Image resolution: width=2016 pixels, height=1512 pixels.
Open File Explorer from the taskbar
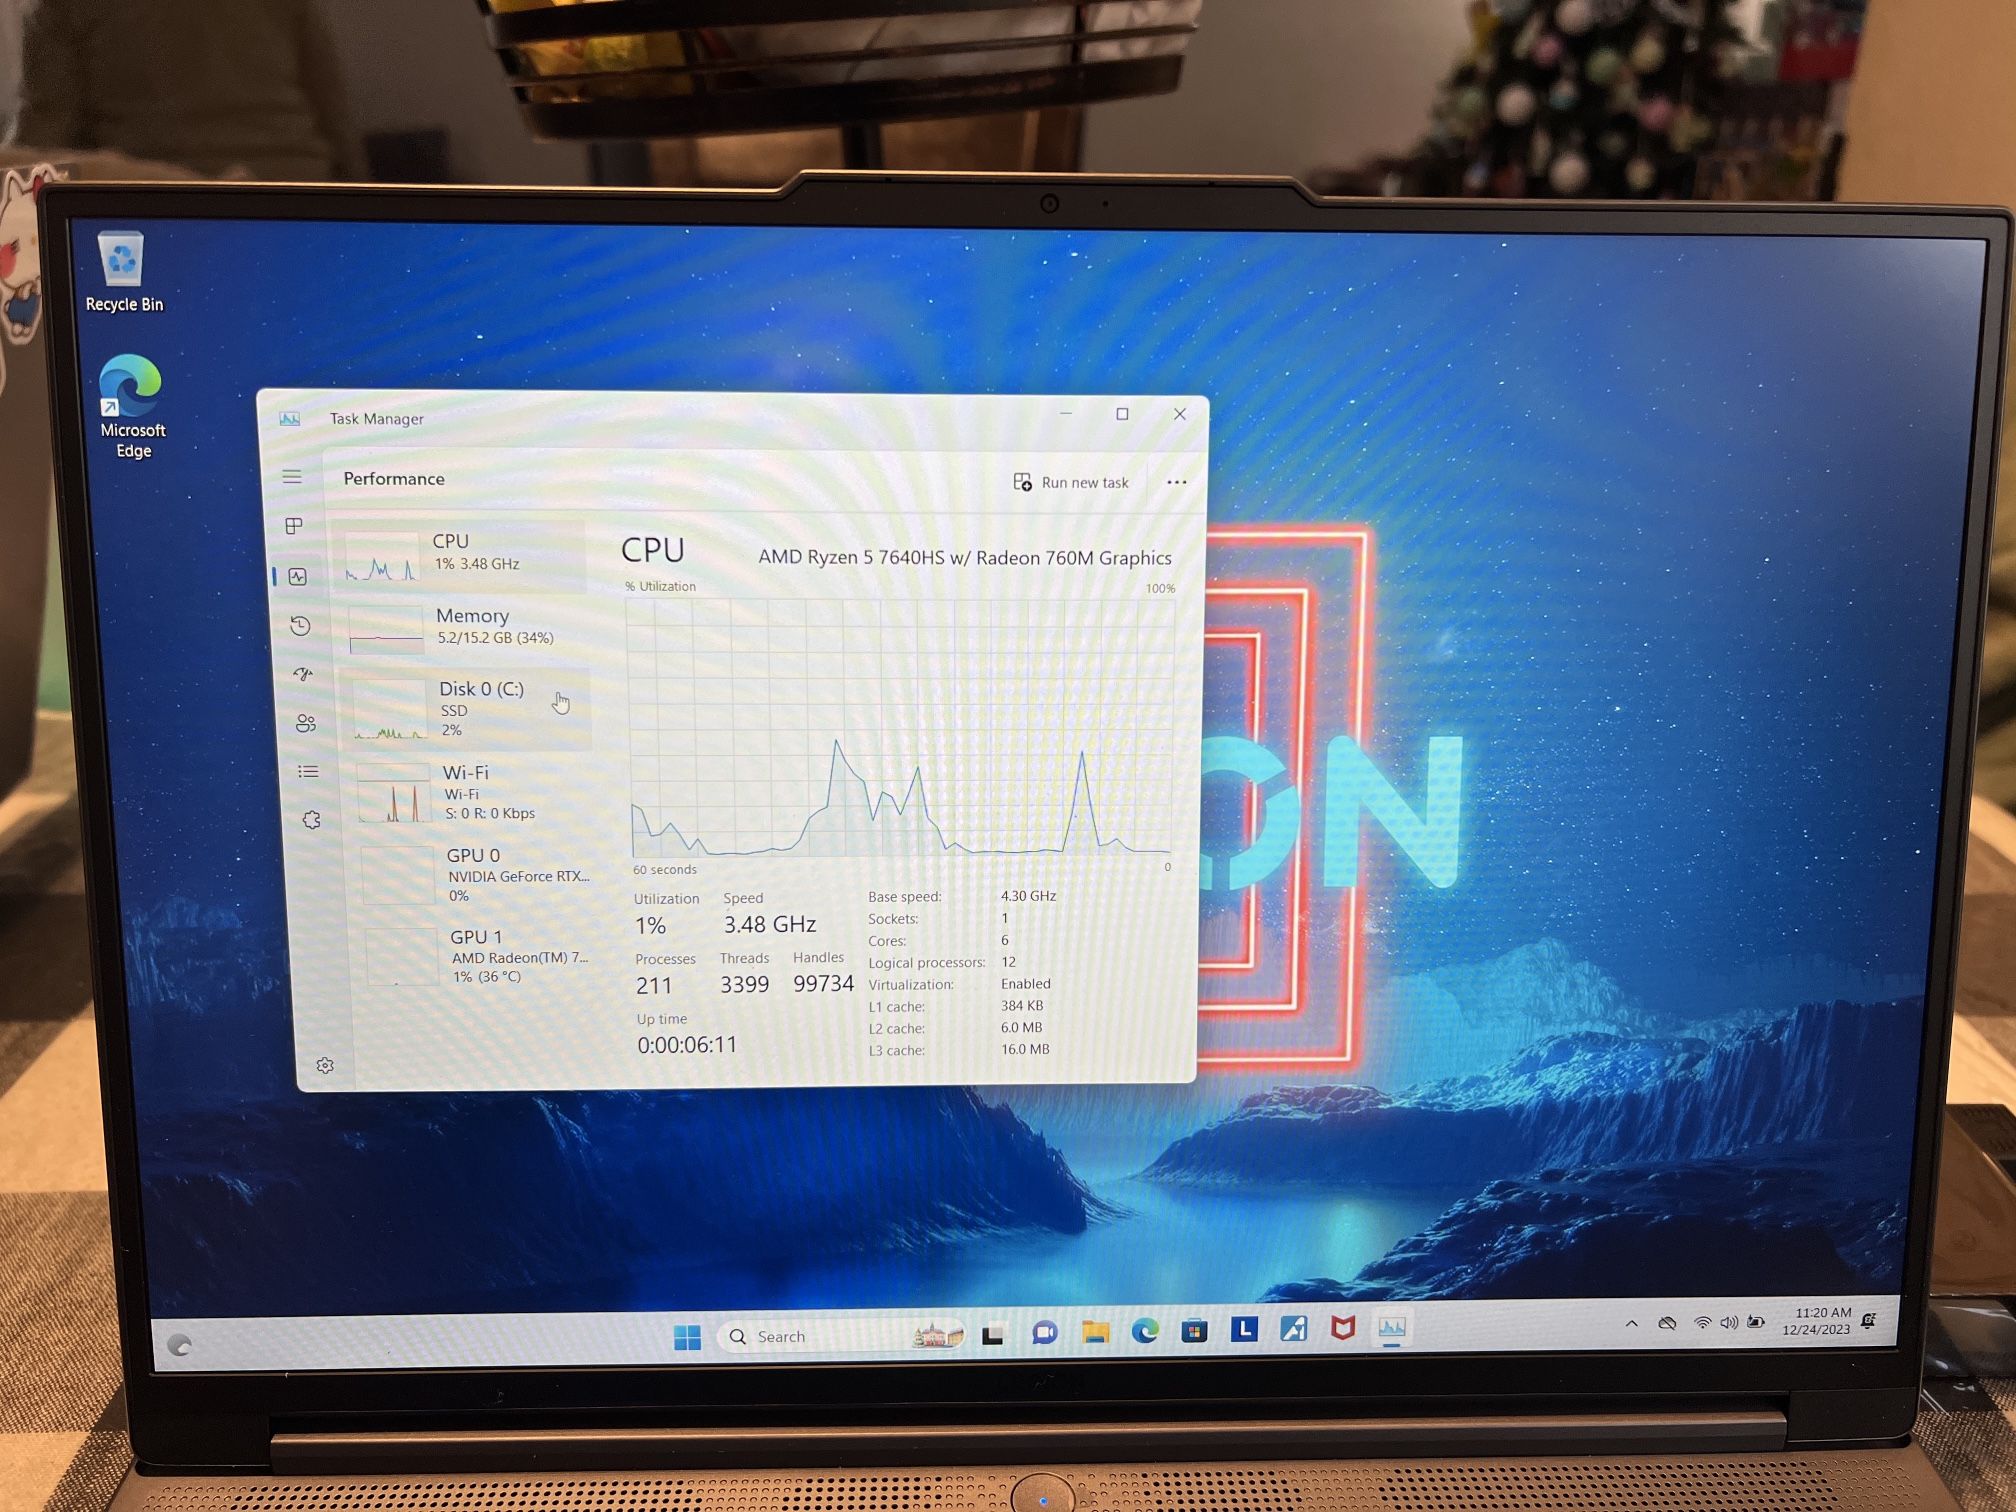pos(1095,1332)
